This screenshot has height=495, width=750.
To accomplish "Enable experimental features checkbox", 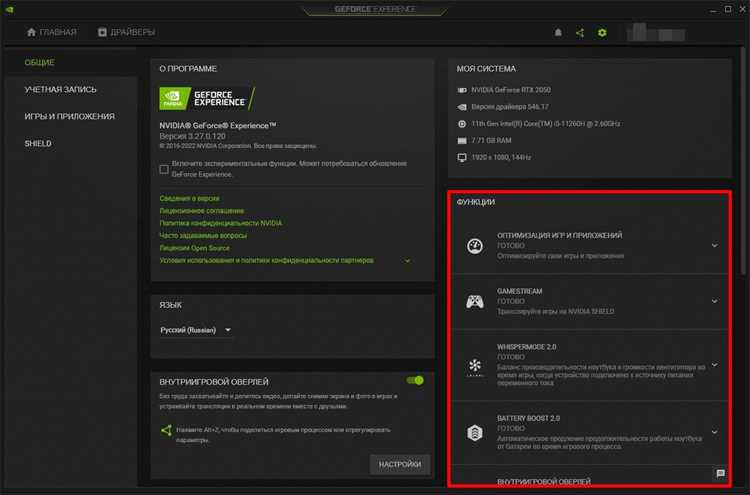I will point(164,169).
